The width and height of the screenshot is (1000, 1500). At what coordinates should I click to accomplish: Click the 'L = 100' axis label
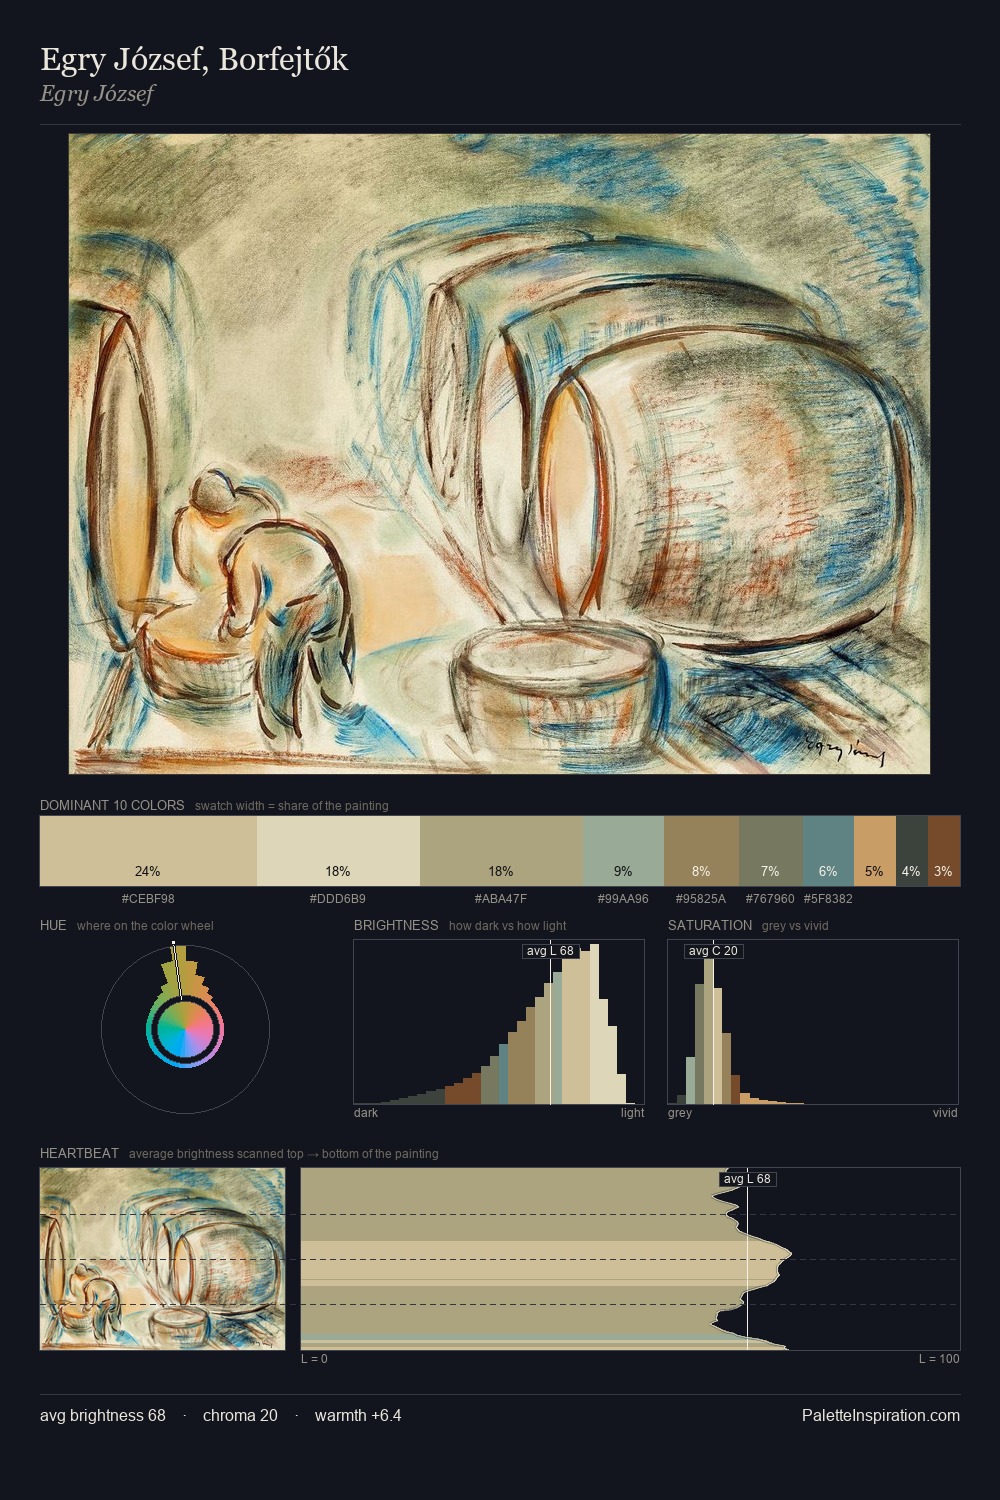[939, 1359]
